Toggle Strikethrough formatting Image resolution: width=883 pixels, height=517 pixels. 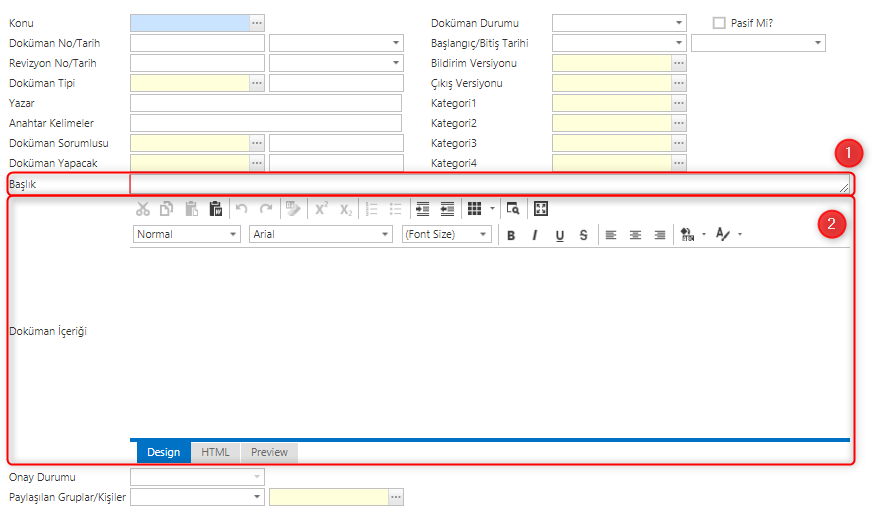coord(583,235)
